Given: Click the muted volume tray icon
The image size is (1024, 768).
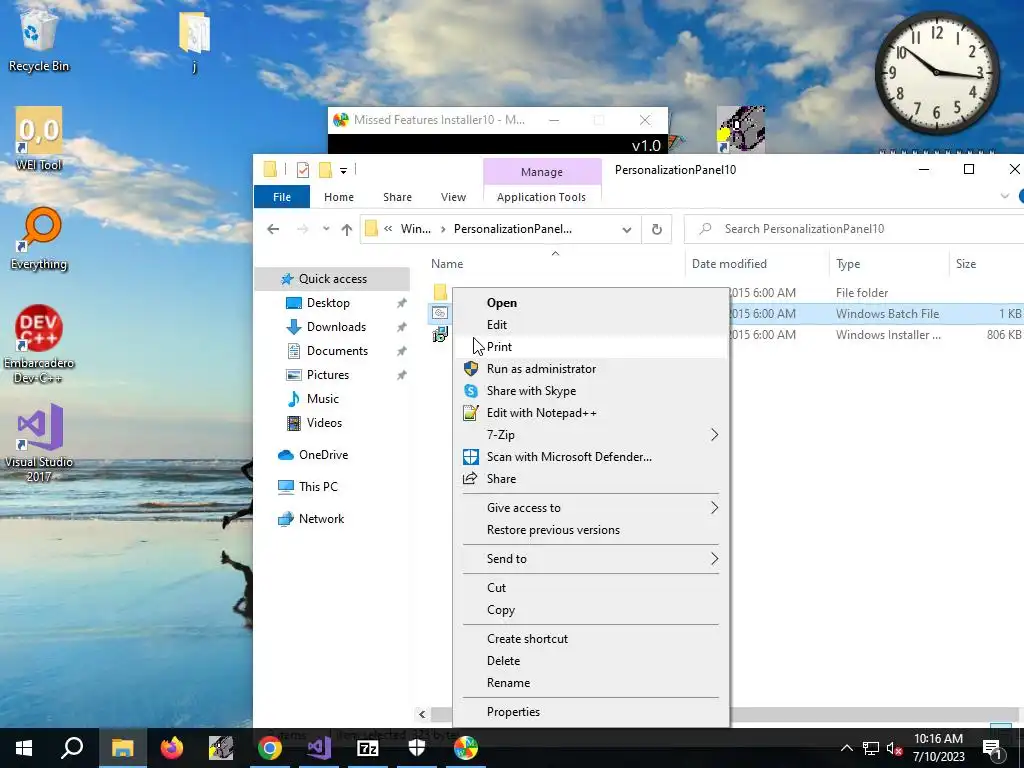Looking at the screenshot, I should tap(895, 748).
